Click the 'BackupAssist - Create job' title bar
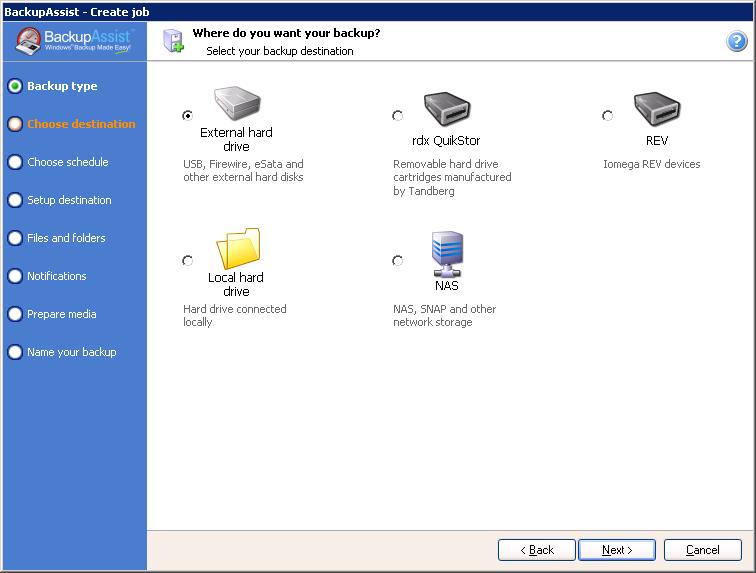This screenshot has height=573, width=756. (x=378, y=12)
